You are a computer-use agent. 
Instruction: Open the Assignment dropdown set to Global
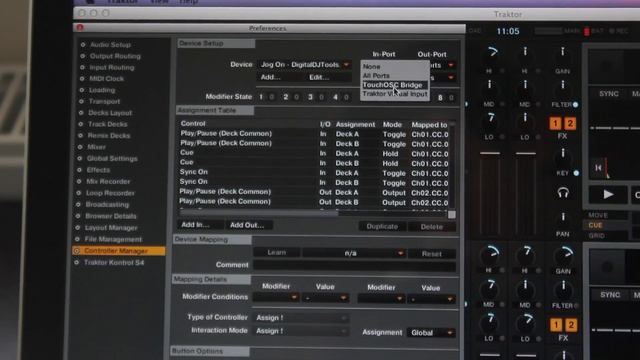(x=431, y=333)
